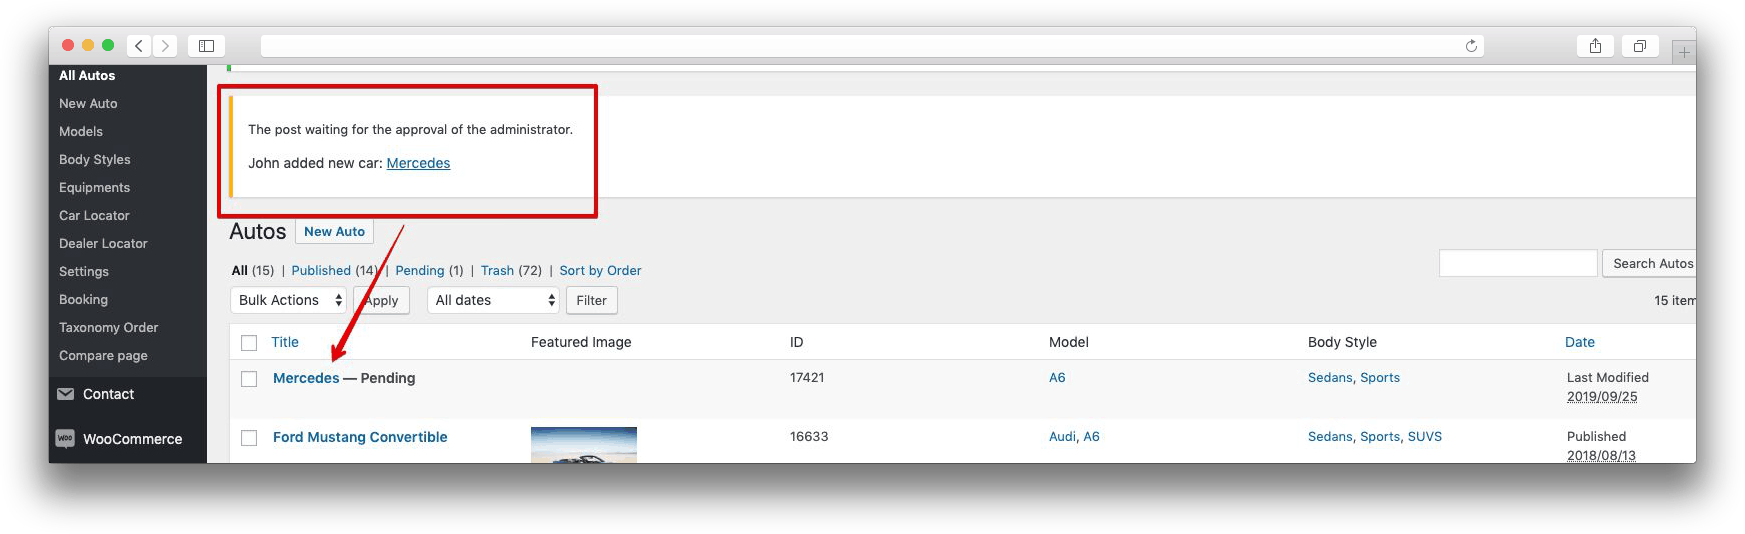Open Body Styles in sidebar
The height and width of the screenshot is (534, 1745).
(95, 159)
